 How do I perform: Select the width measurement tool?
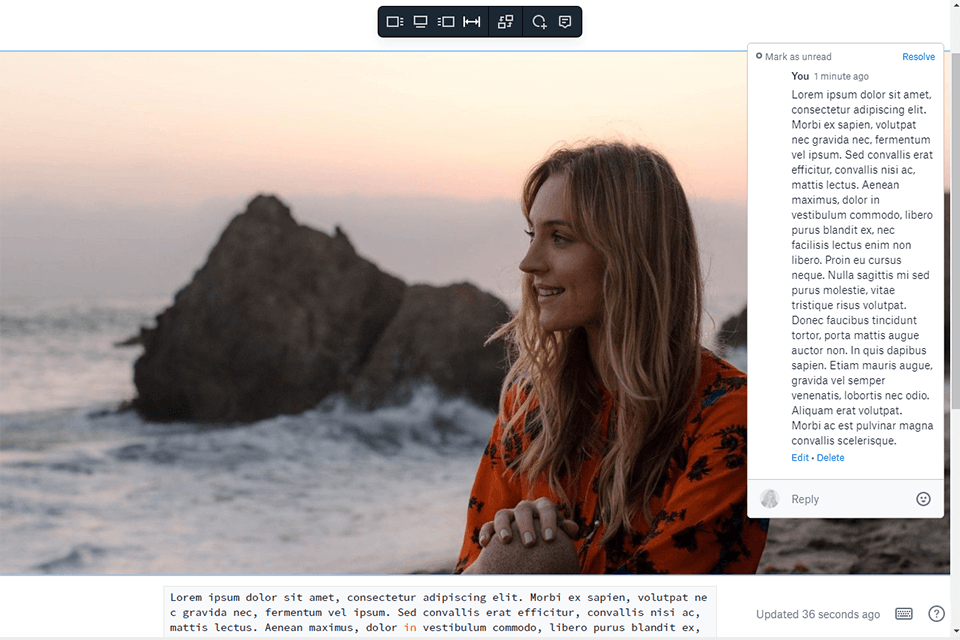471,21
